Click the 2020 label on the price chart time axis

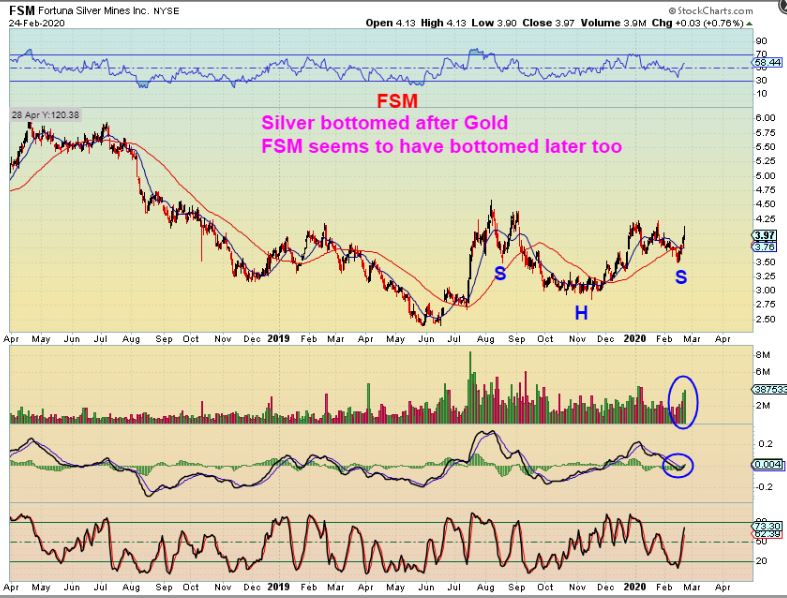click(634, 339)
